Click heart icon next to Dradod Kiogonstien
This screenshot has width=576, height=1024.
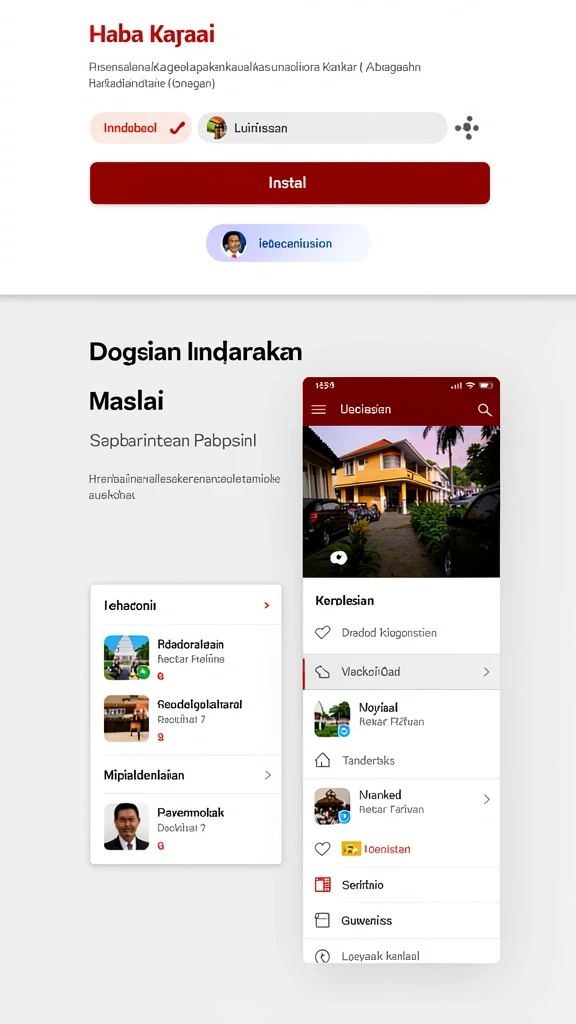[x=323, y=632]
